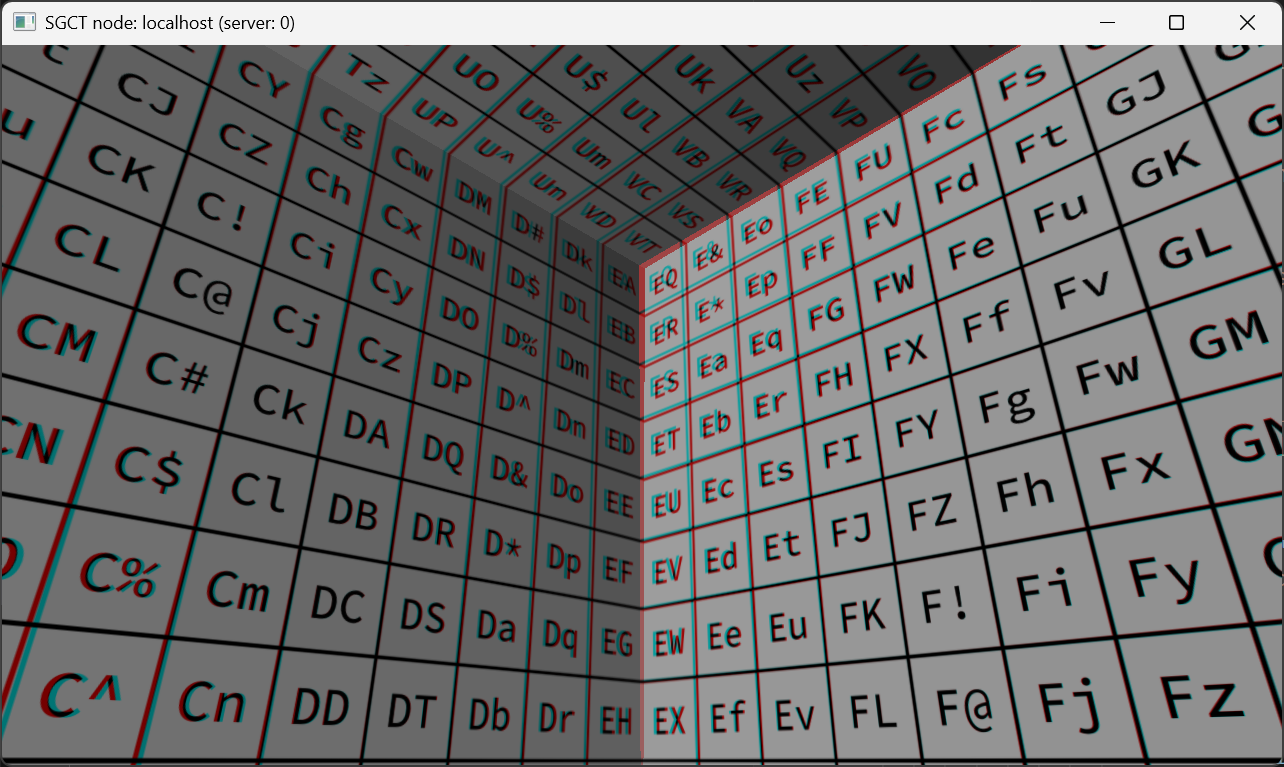This screenshot has height=767, width=1284.
Task: Minimize the SGCT node window
Action: [1107, 22]
